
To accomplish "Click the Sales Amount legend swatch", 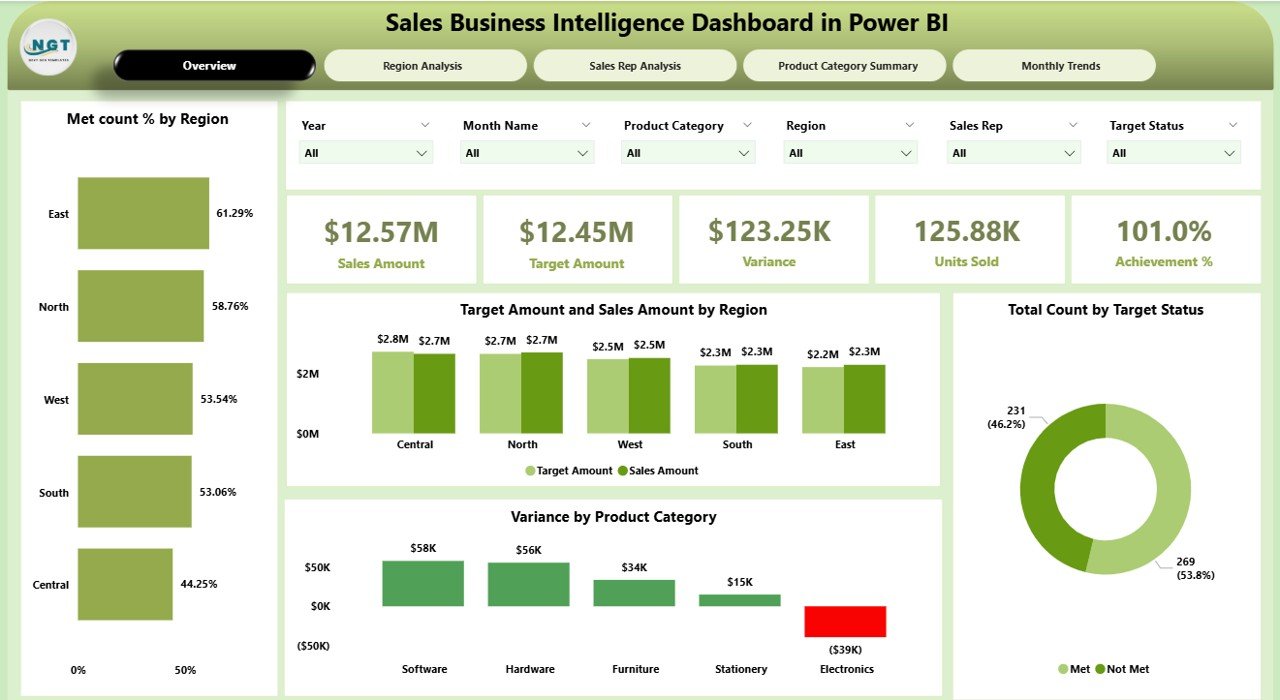I will [622, 471].
